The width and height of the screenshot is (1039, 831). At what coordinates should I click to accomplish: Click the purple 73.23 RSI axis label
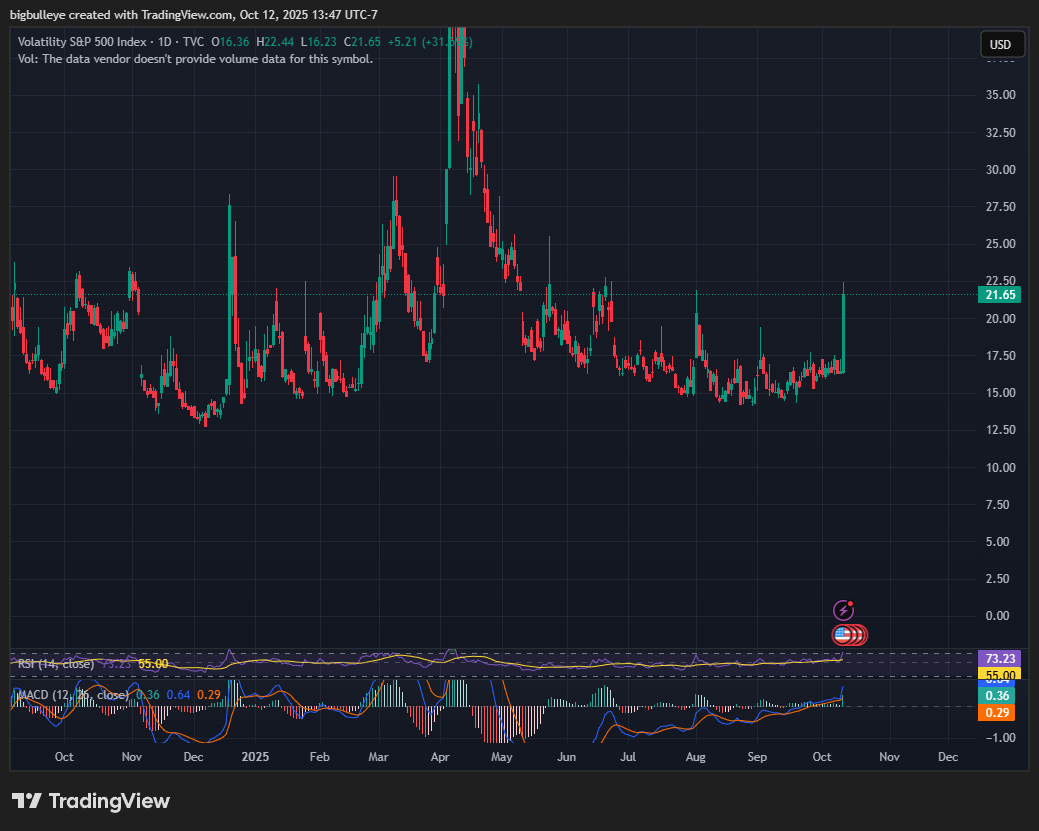coord(1000,659)
